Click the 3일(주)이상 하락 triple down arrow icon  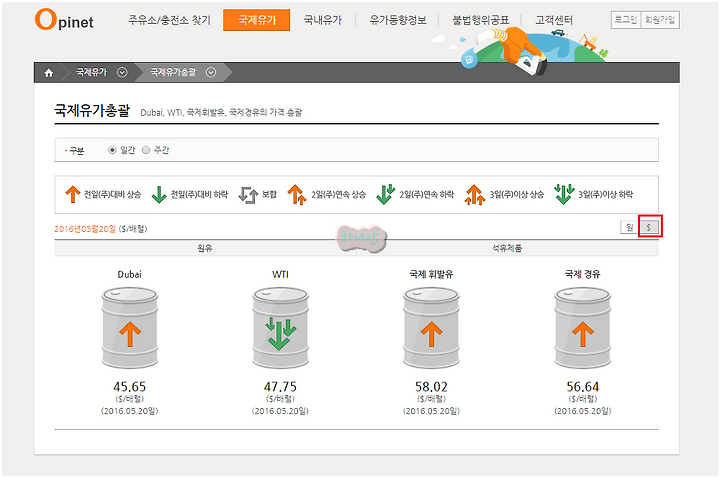pyautogui.click(x=564, y=194)
